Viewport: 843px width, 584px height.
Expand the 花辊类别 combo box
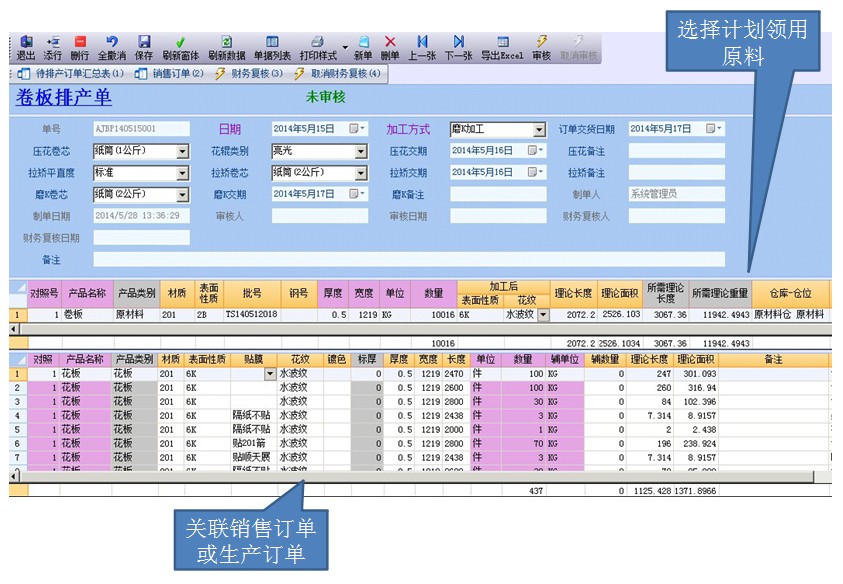[361, 152]
